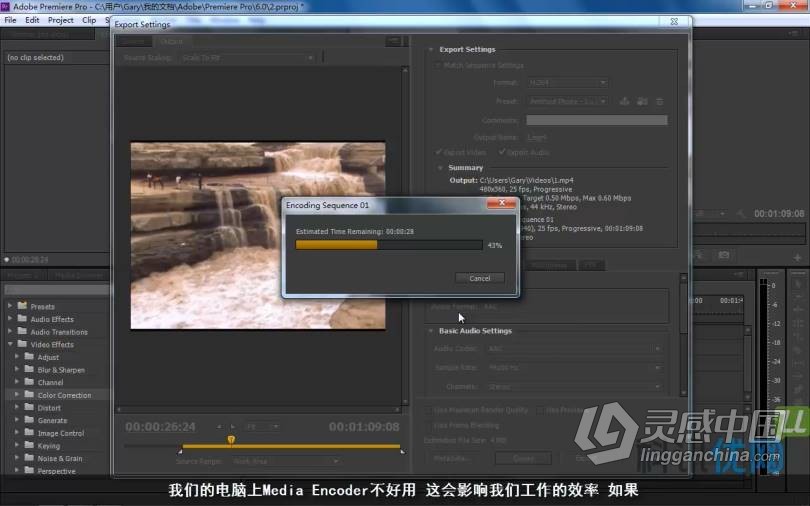The width and height of the screenshot is (810, 506).
Task: Collapse the Summary section
Action: click(x=440, y=168)
